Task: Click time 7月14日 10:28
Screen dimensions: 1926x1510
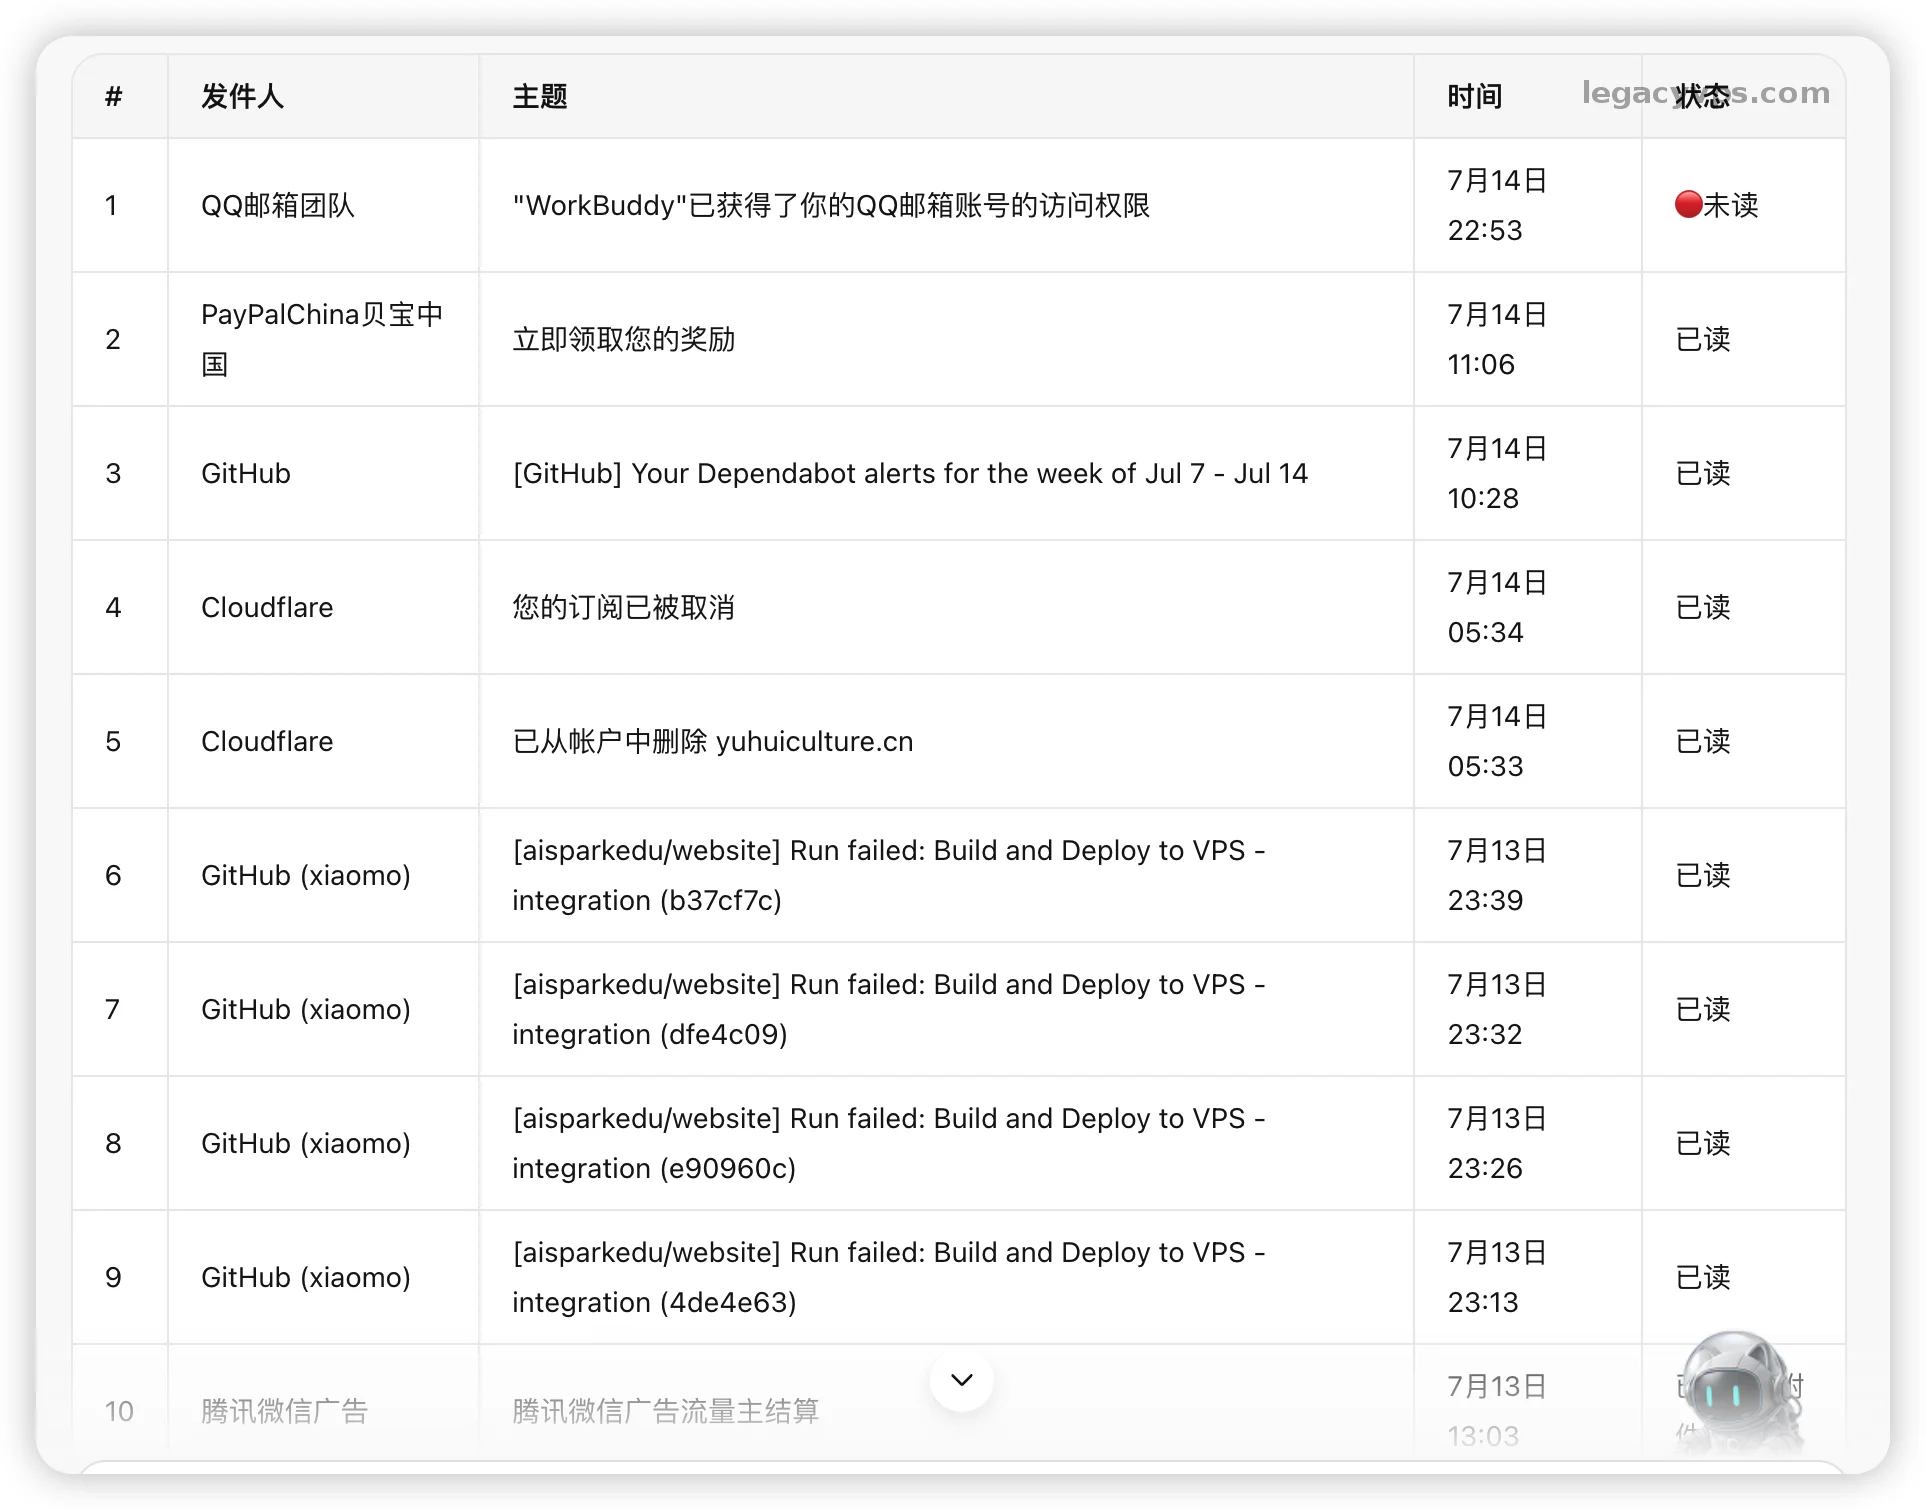Action: click(1497, 473)
